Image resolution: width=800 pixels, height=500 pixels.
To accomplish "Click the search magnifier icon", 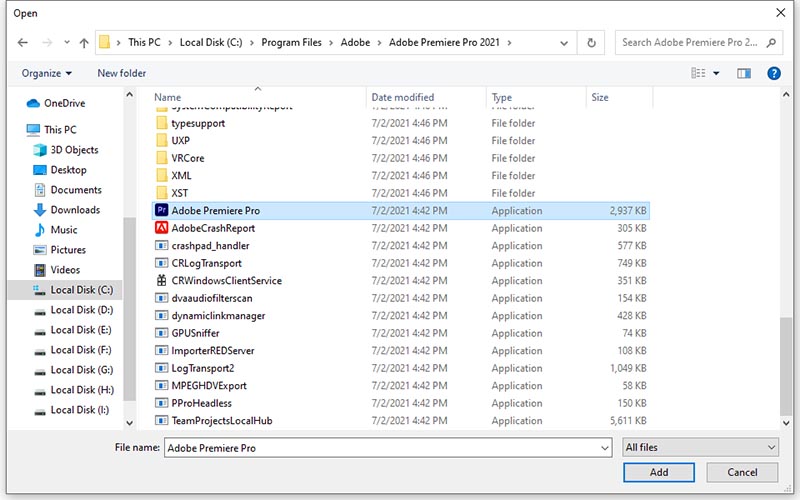I will tap(771, 43).
